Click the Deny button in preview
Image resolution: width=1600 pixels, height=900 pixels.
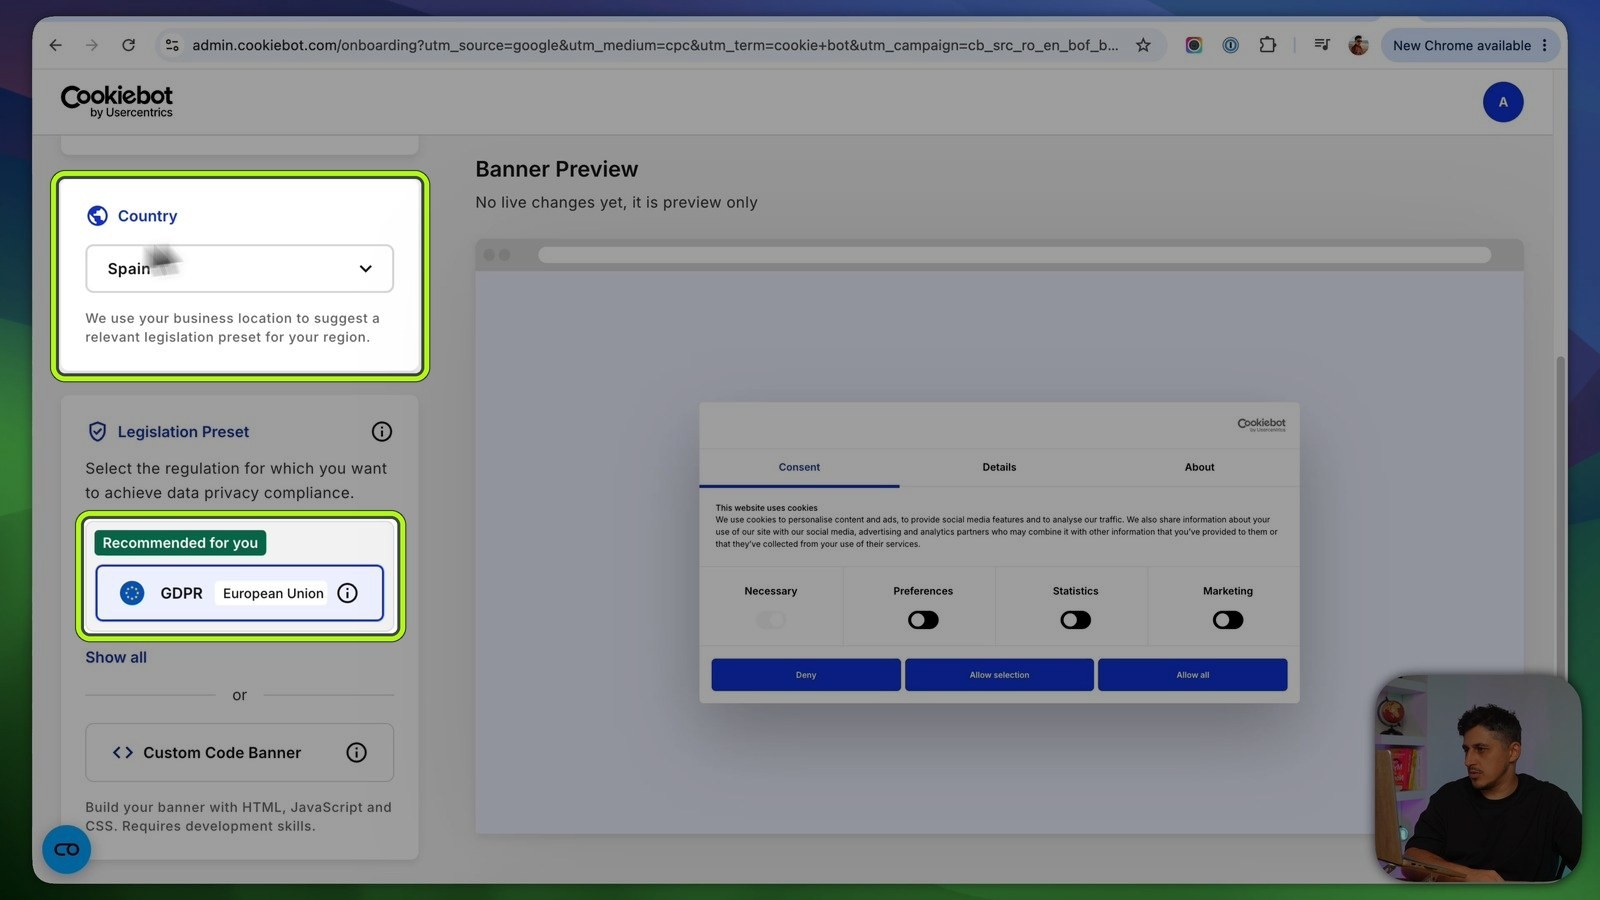pyautogui.click(x=806, y=675)
